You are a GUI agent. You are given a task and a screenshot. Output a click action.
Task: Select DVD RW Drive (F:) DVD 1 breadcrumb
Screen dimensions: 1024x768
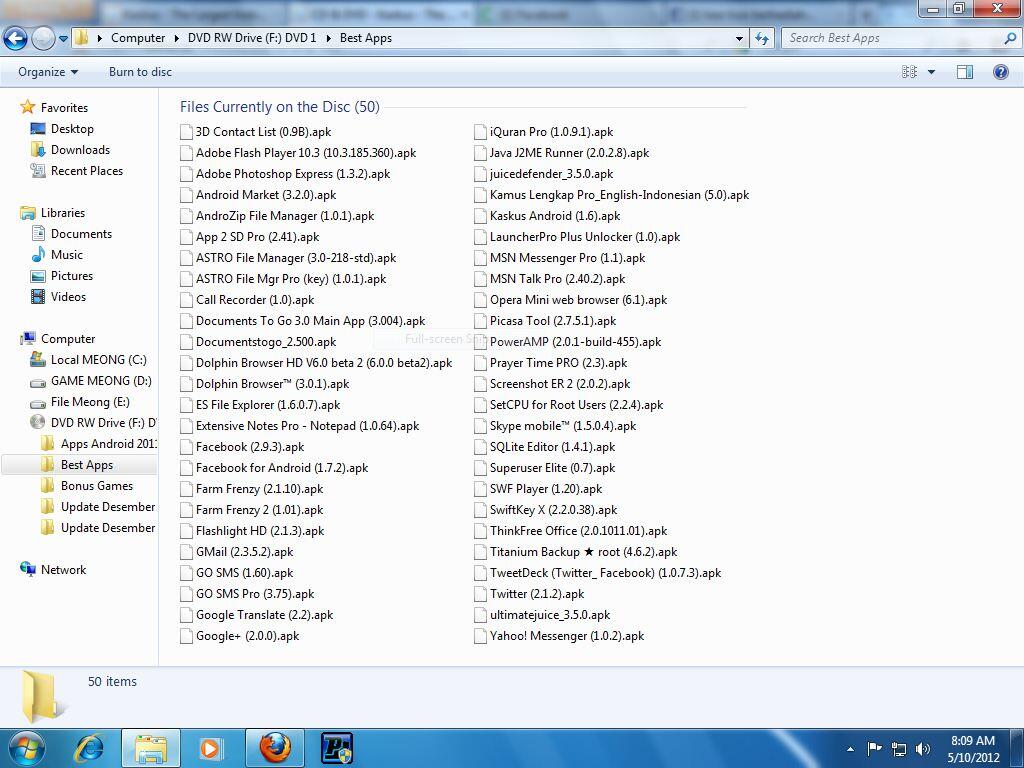(252, 38)
